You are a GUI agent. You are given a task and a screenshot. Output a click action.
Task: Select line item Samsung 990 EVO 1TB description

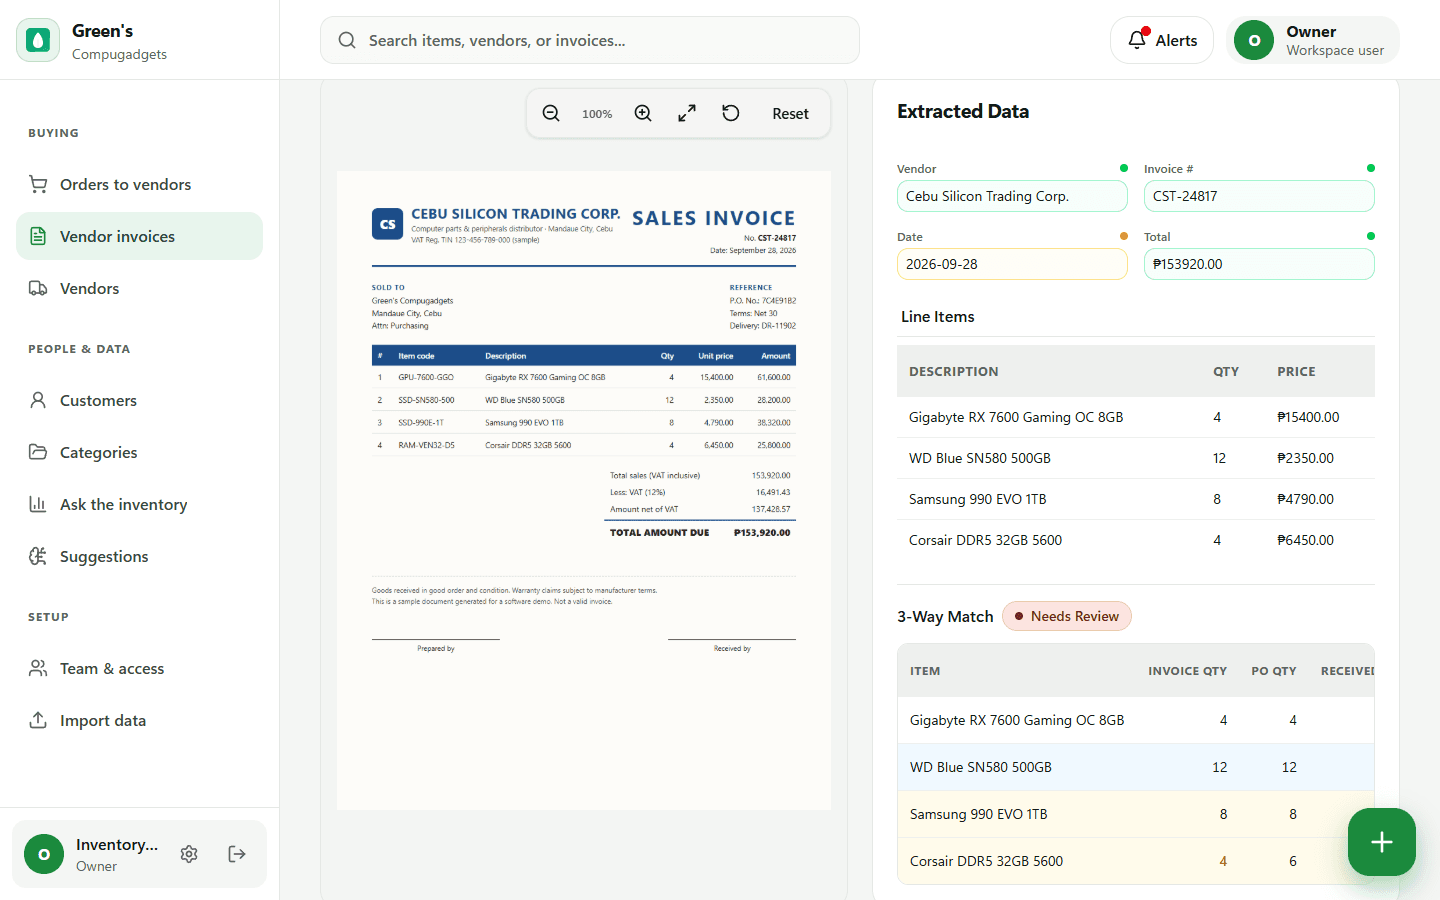[x=977, y=499]
